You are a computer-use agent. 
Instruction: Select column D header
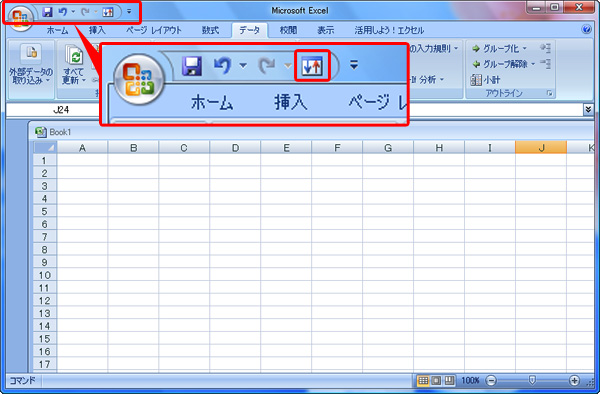tap(235, 148)
